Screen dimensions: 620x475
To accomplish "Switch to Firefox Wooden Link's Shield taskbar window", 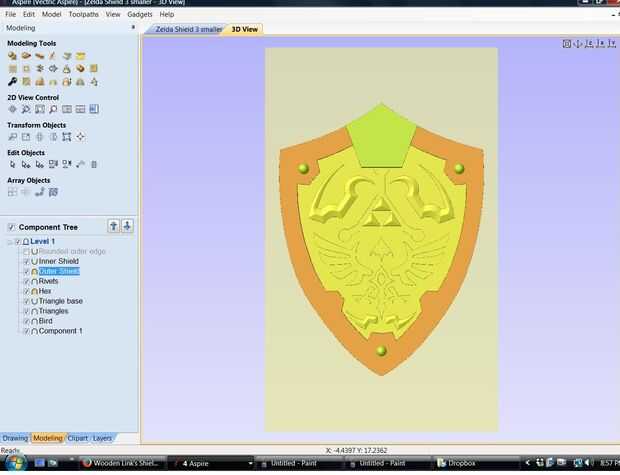I will click(121, 463).
